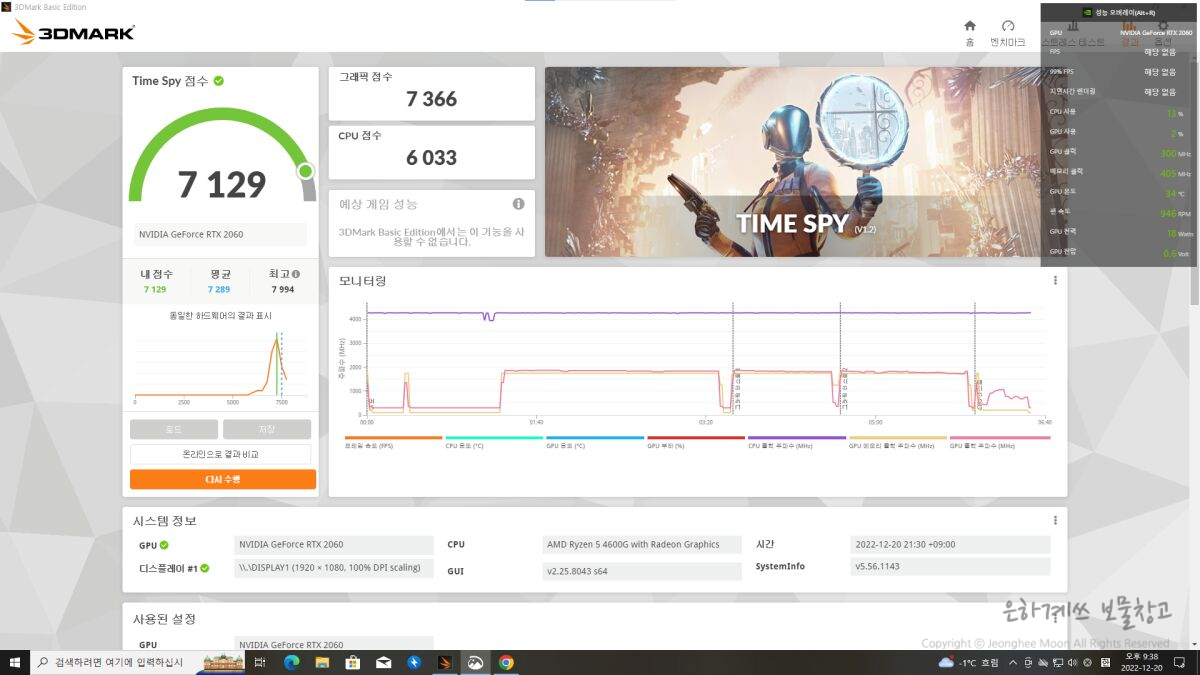
Task: Toggle GPU 메모리 클럭 주파수 legend series
Action: point(898,442)
